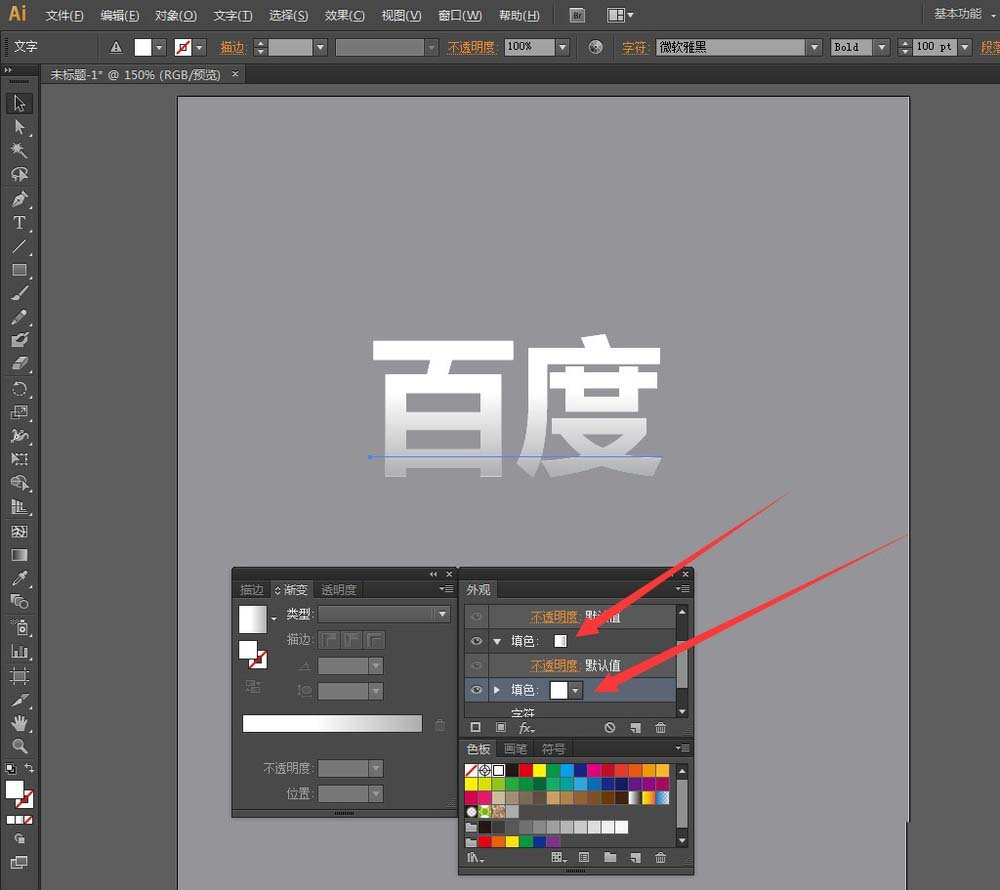Open the Bold font style dropdown
Image resolution: width=1000 pixels, height=890 pixels.
(881, 47)
